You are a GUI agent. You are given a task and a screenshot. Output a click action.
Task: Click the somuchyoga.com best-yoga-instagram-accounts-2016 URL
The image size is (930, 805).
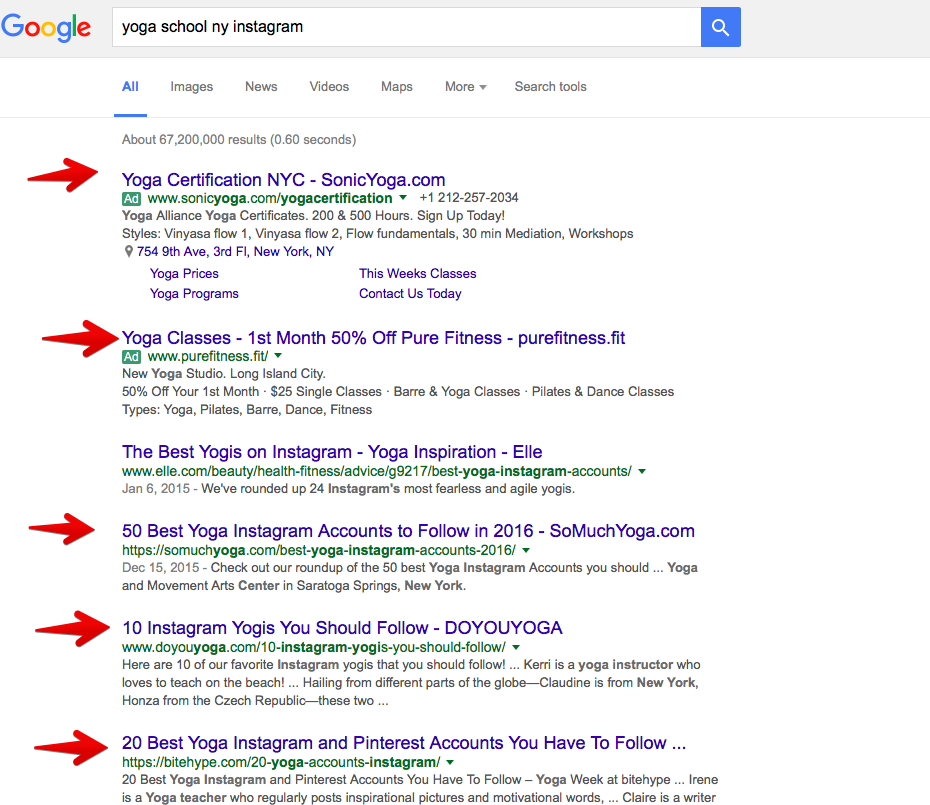tap(319, 551)
